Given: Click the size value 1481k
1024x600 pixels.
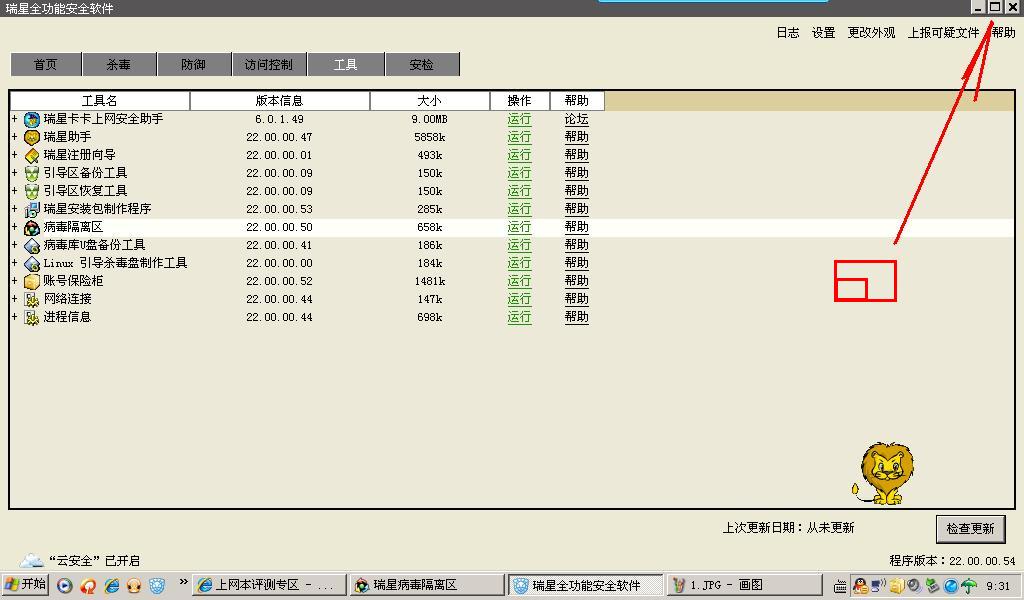Looking at the screenshot, I should [430, 281].
